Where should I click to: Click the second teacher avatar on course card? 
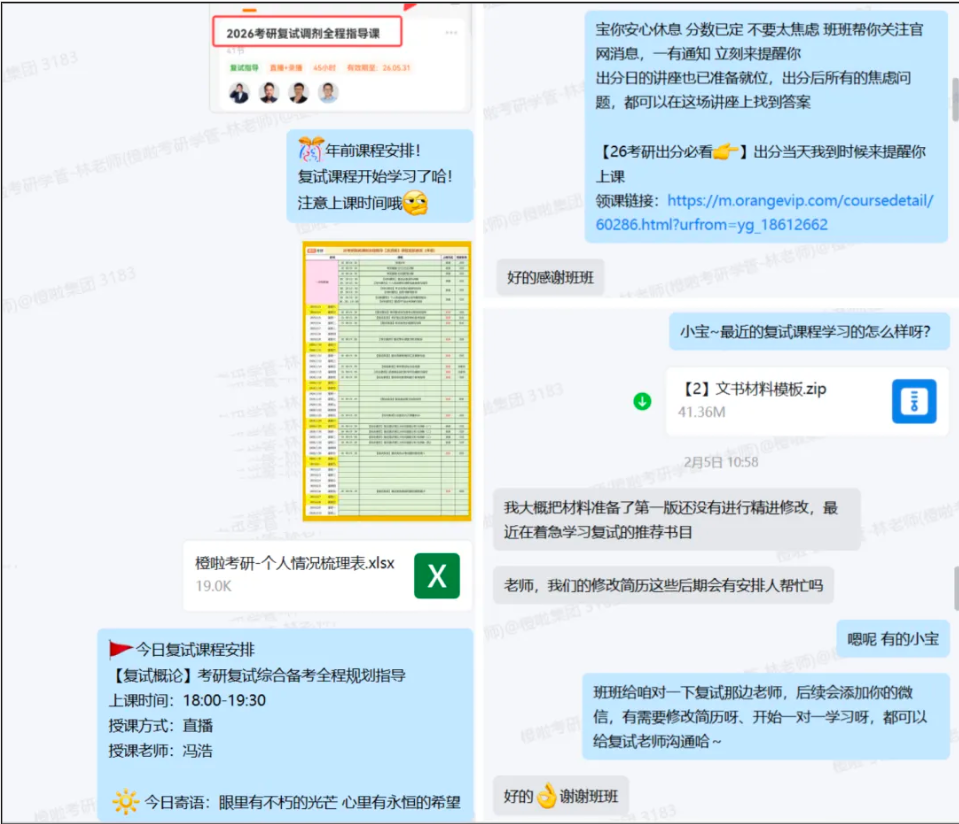(x=269, y=93)
